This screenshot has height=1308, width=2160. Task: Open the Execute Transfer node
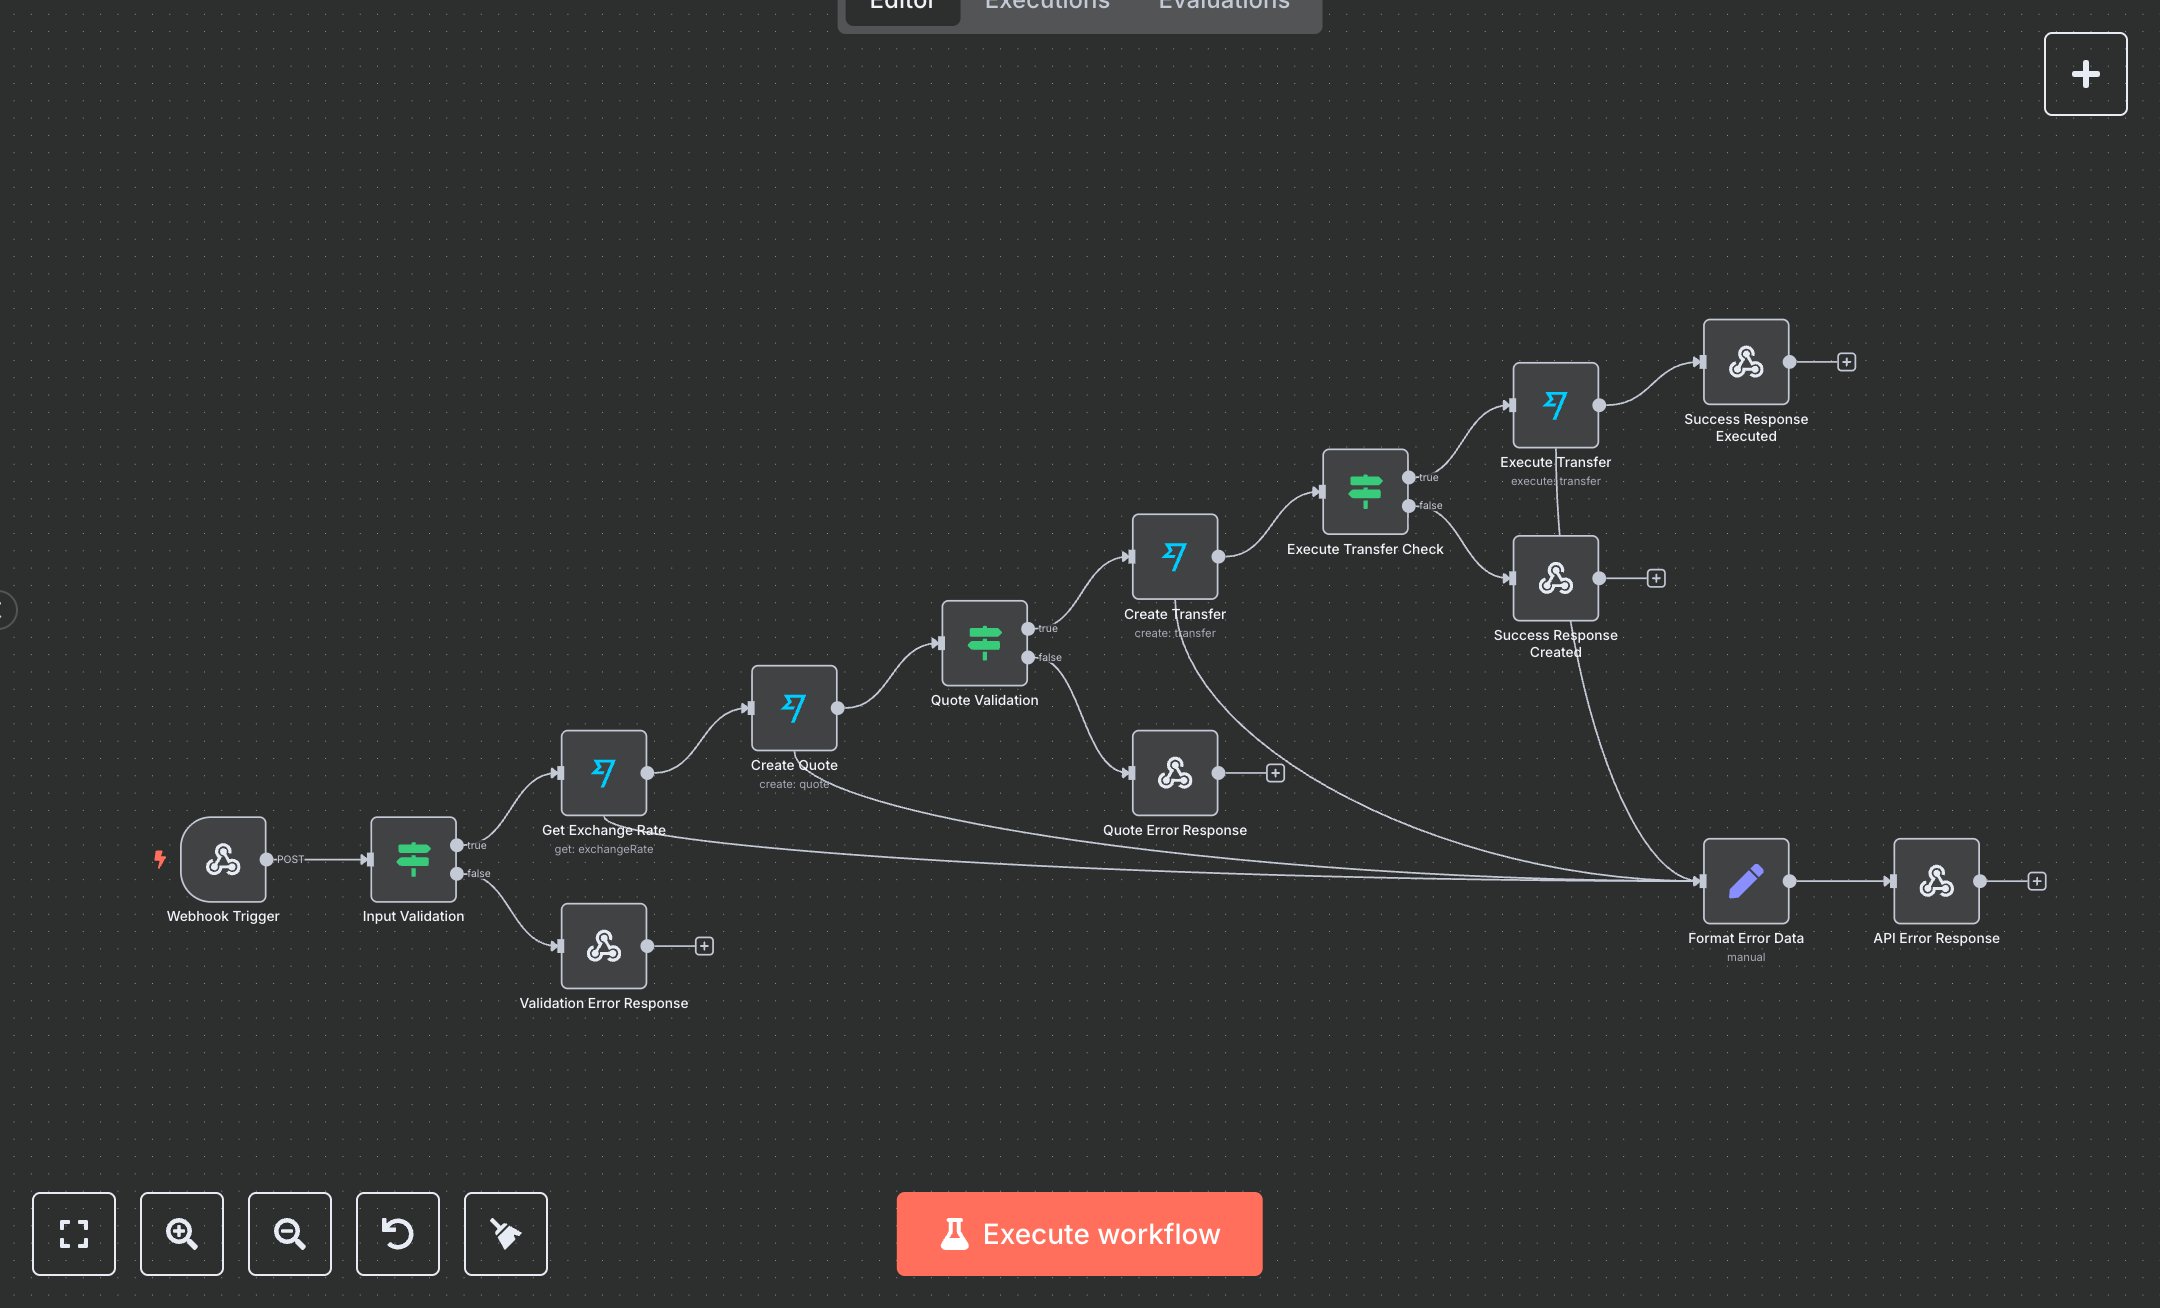[x=1554, y=404]
